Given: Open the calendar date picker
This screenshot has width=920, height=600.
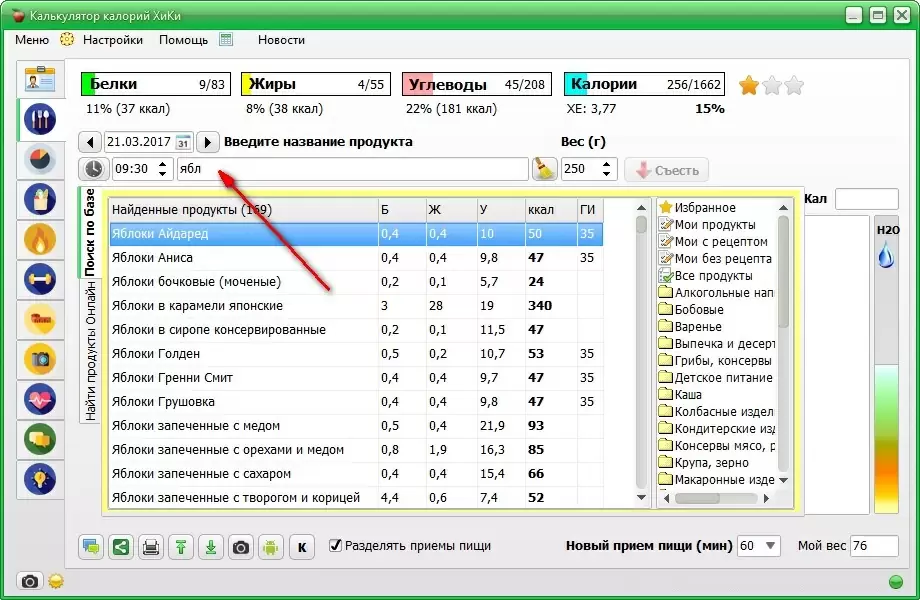Looking at the screenshot, I should point(183,142).
